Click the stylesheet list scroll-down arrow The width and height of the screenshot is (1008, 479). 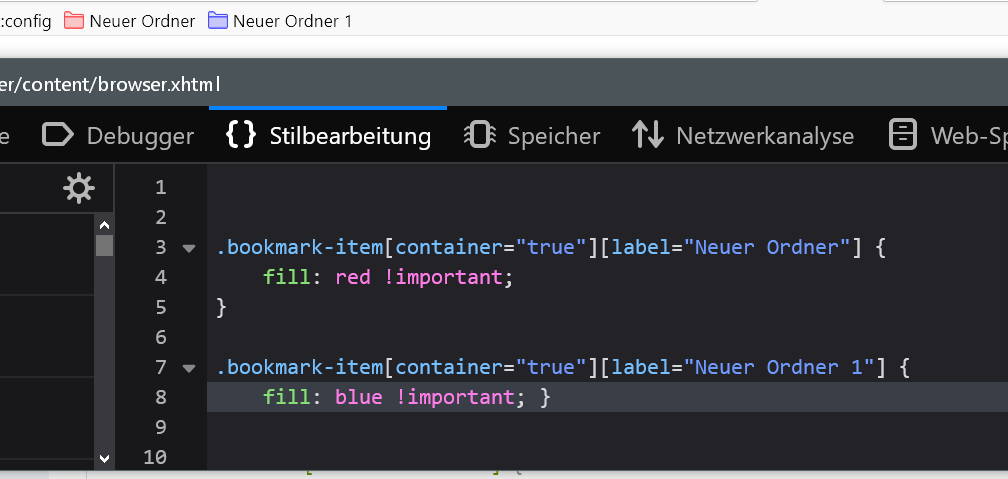(x=105, y=458)
